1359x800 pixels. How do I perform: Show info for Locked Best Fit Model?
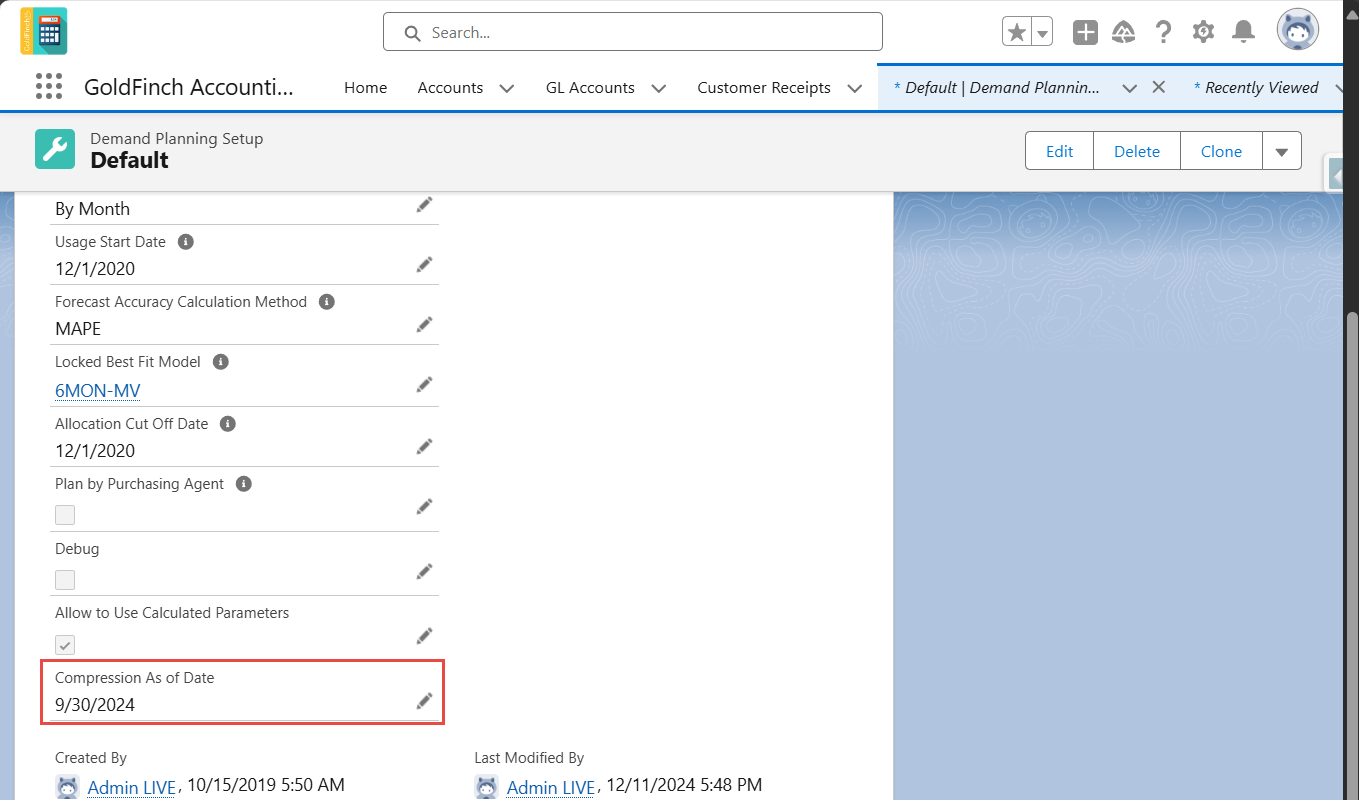click(x=221, y=361)
